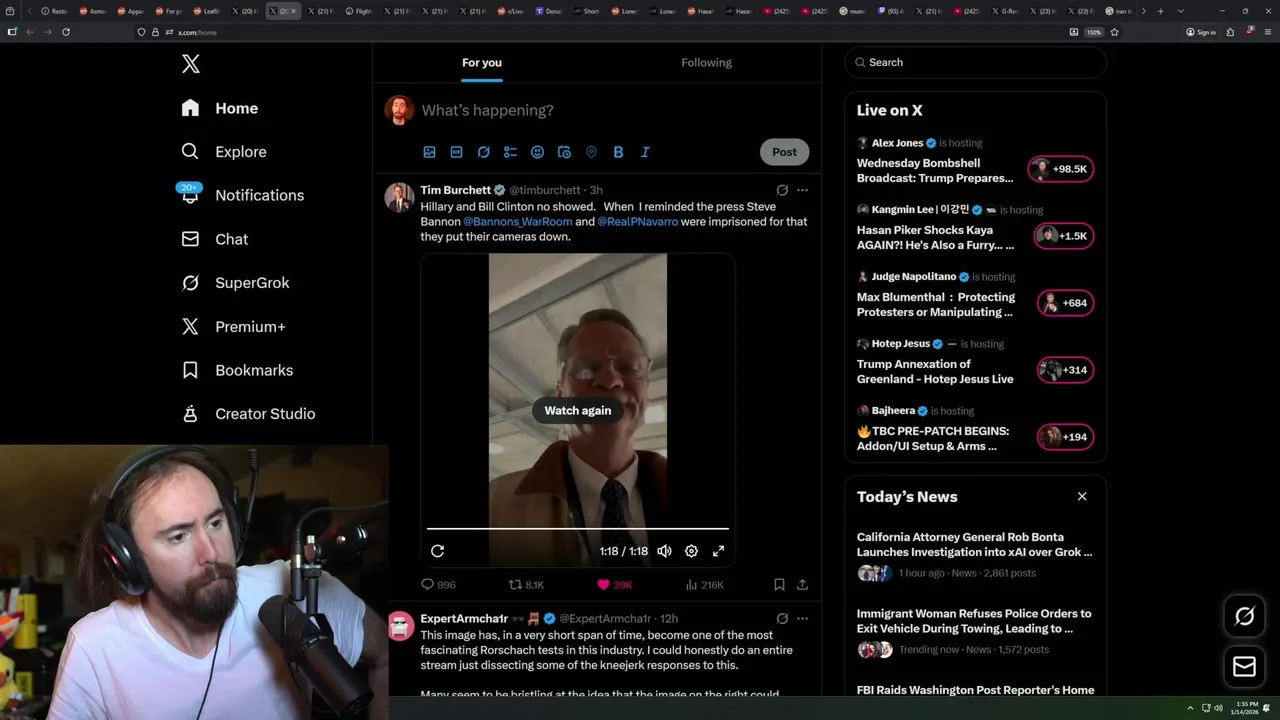Image resolution: width=1280 pixels, height=720 pixels.
Task: Click browser Sign in button
Action: pyautogui.click(x=1201, y=32)
